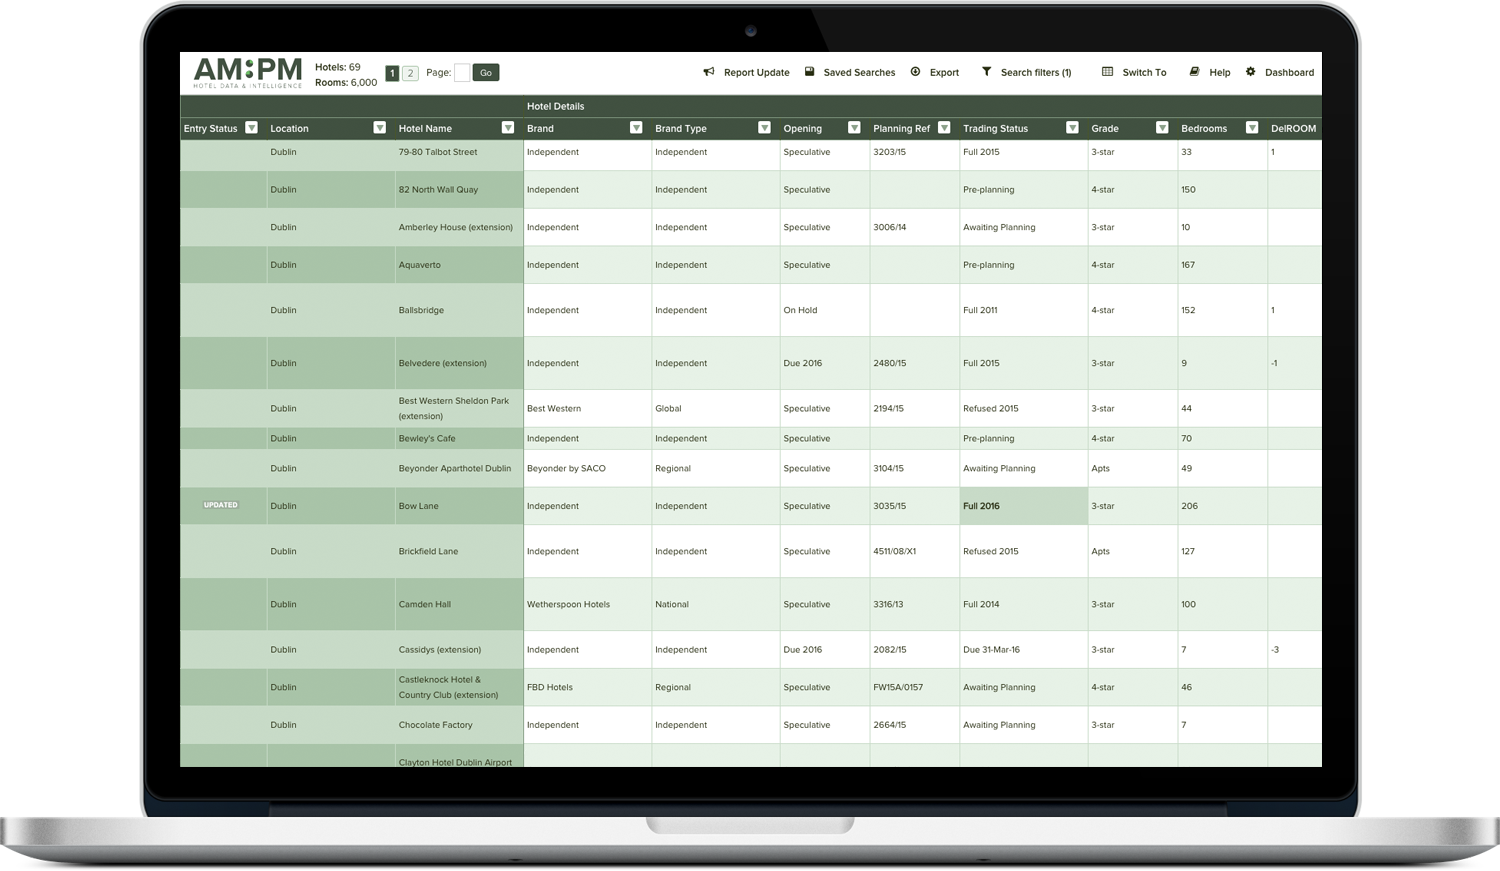Select the Ballsbridge hotel name
1500x871 pixels.
421,310
